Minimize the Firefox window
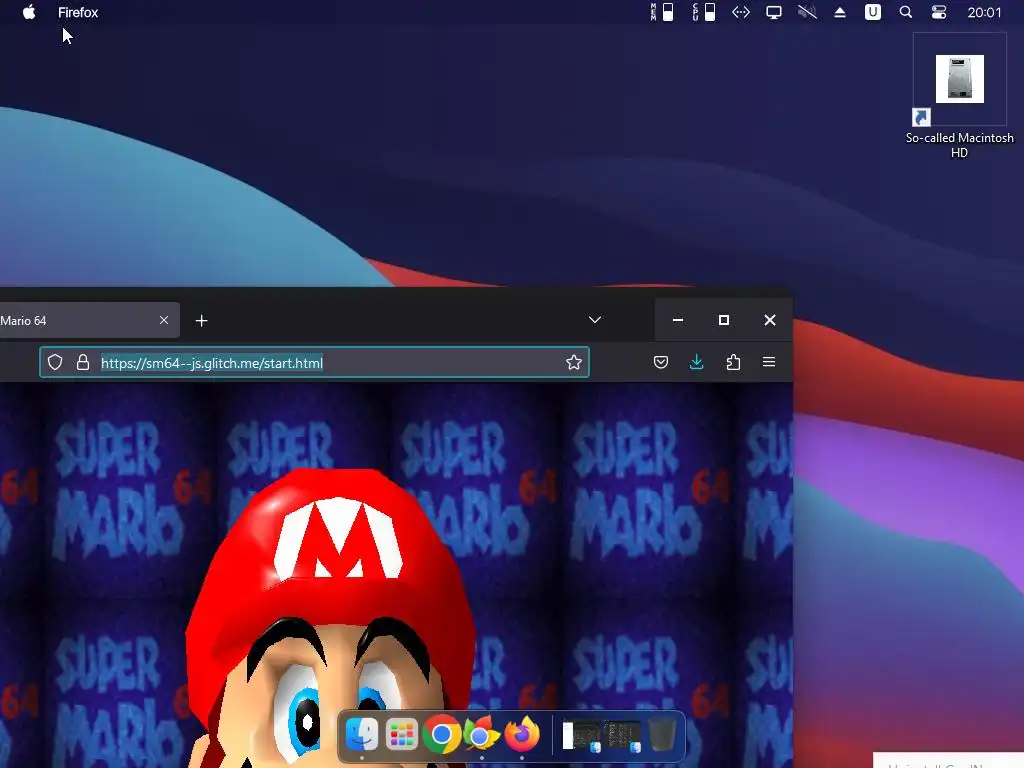 pos(678,320)
